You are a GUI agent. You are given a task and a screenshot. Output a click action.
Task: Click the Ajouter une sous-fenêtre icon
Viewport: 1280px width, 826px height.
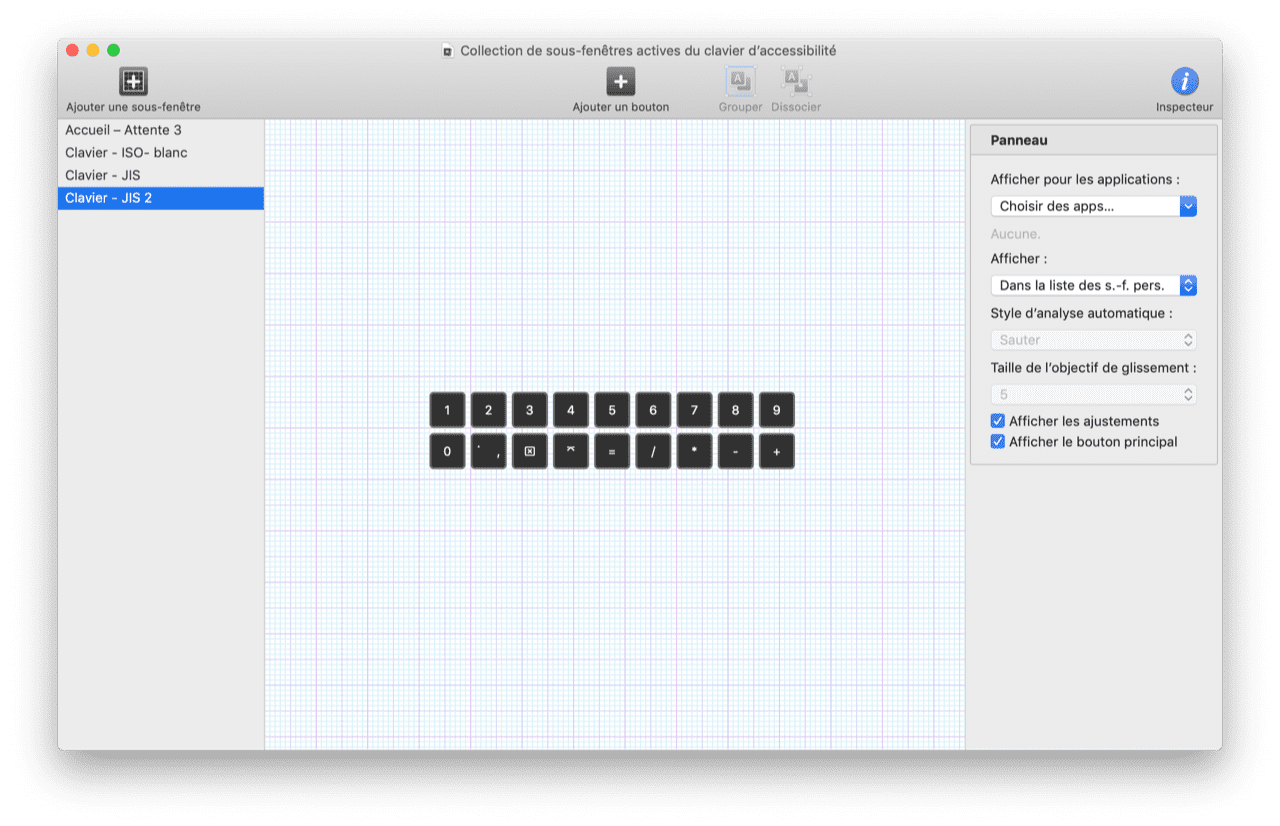(133, 82)
